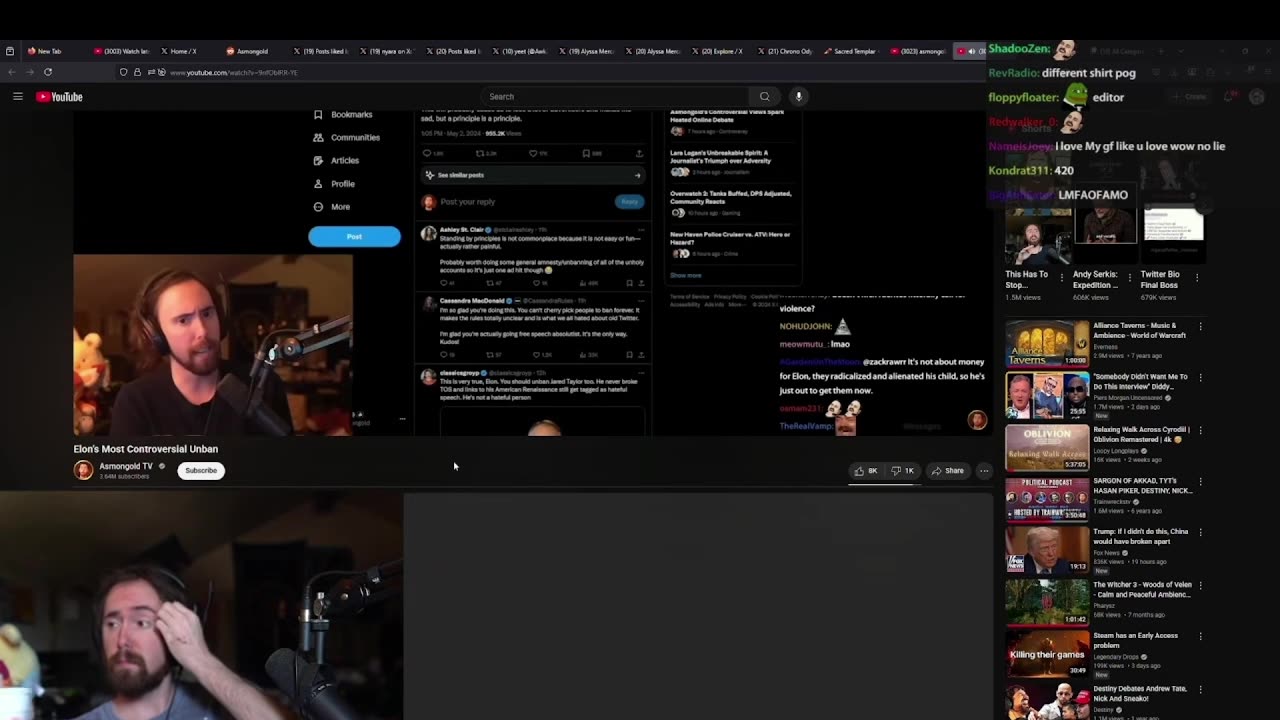1280x720 pixels.
Task: Open browser tab list icon at far left
Action: coord(10,51)
